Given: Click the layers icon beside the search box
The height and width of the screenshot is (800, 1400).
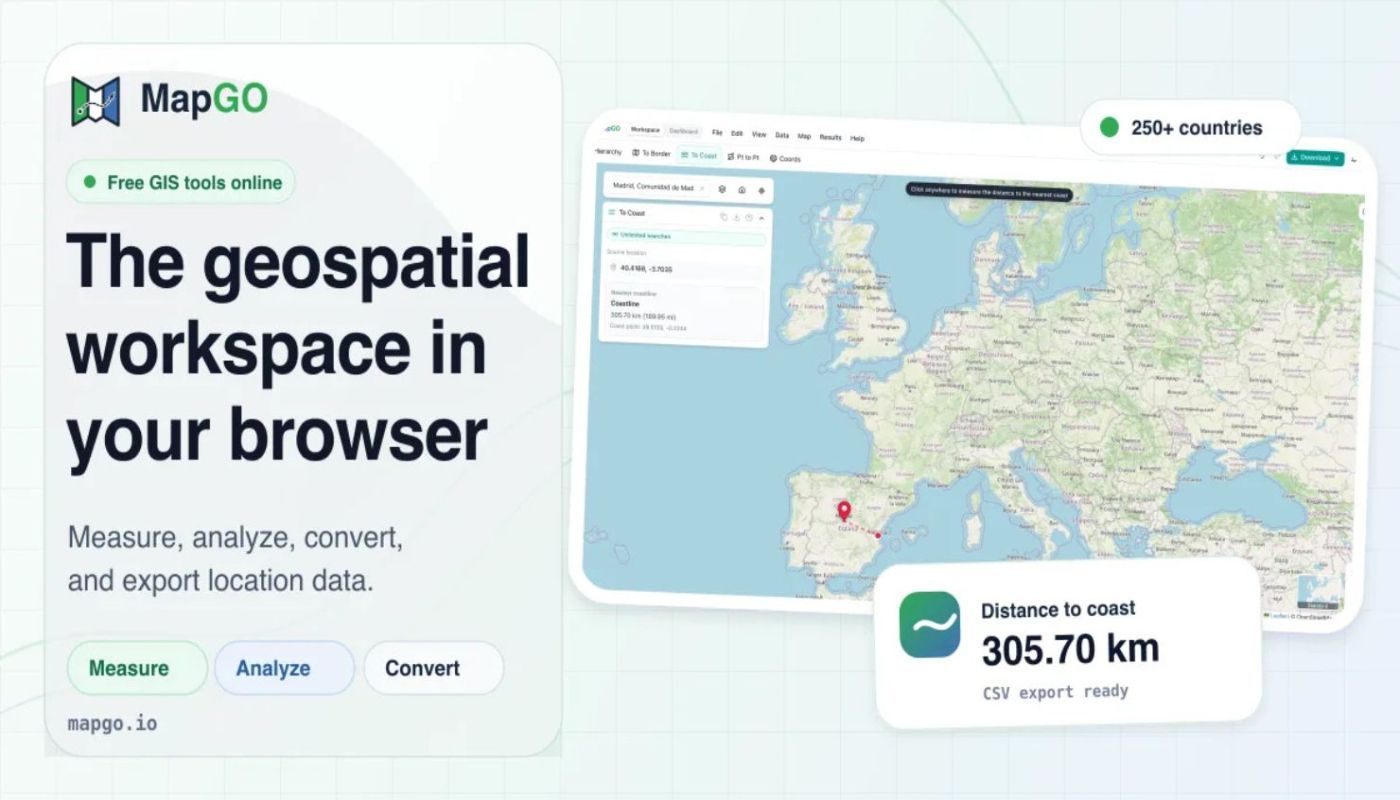Looking at the screenshot, I should 722,189.
